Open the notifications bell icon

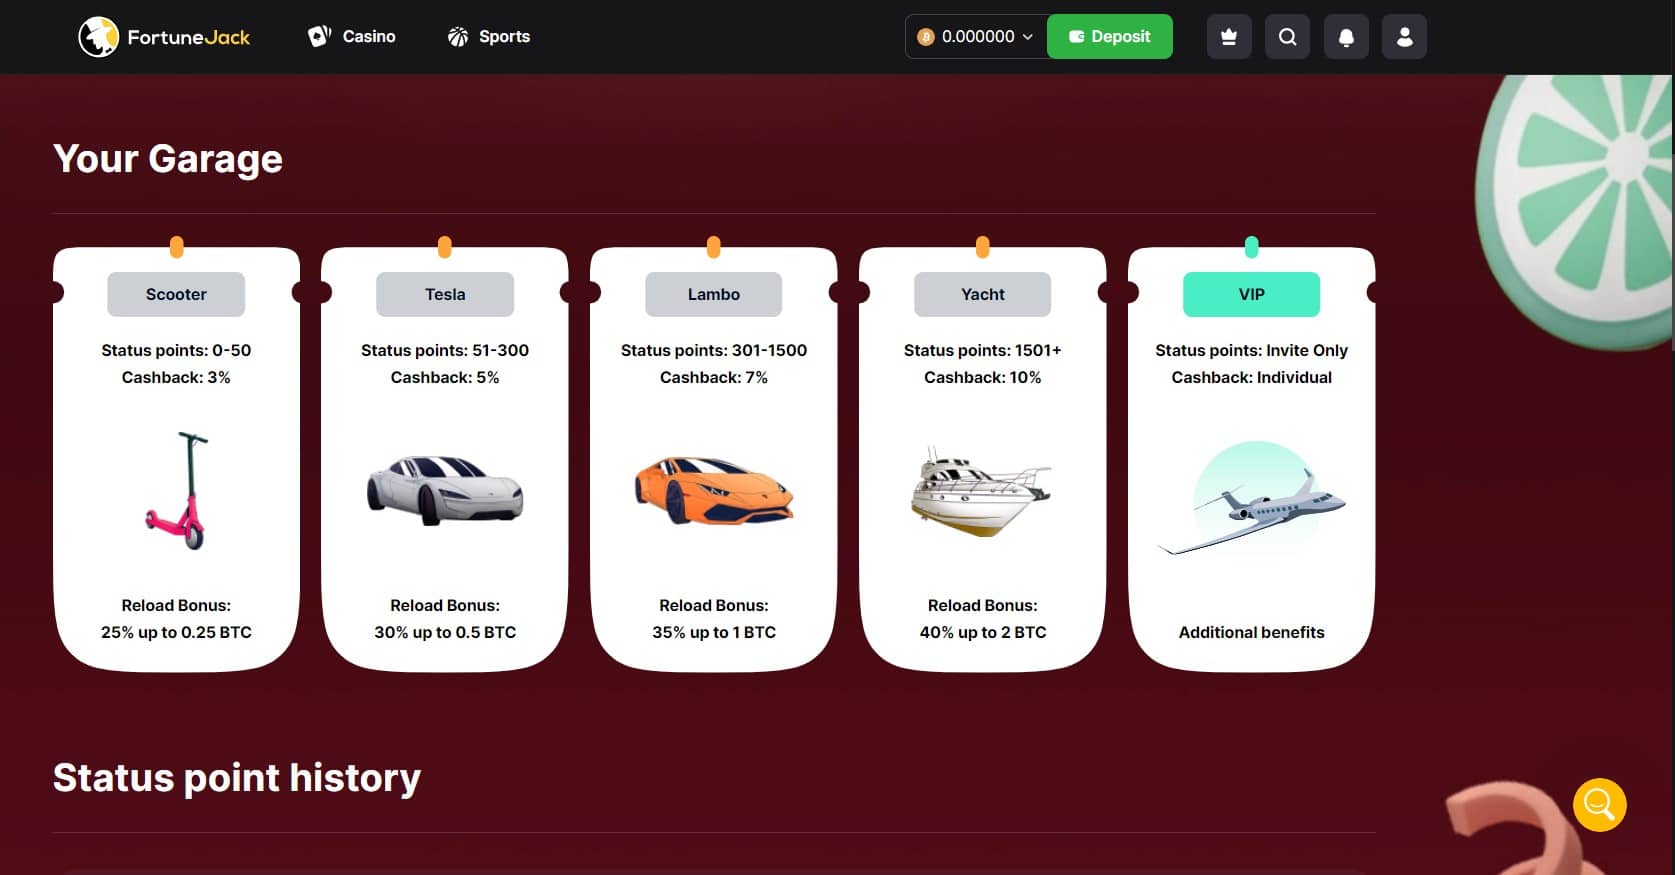point(1346,37)
